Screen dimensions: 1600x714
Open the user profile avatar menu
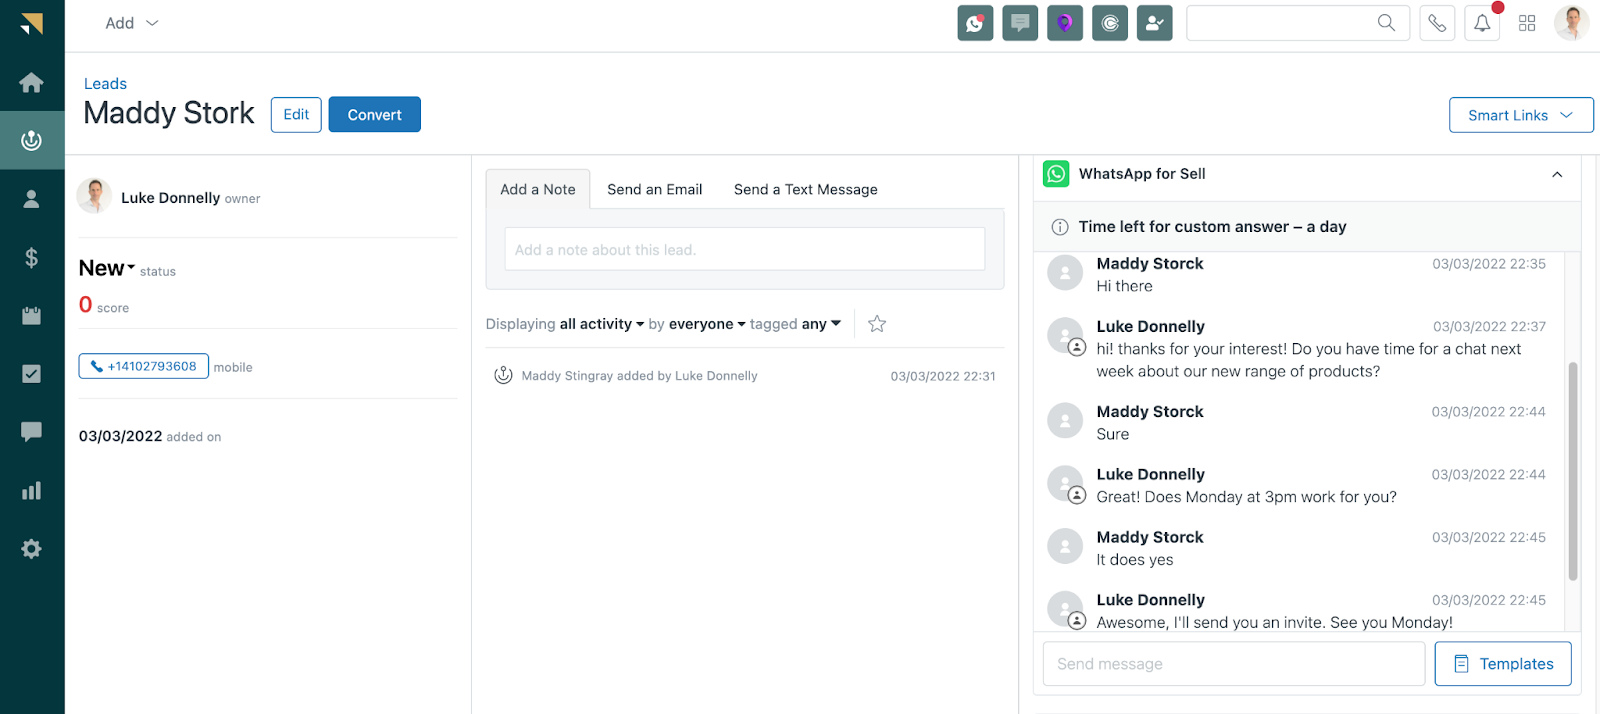tap(1571, 23)
